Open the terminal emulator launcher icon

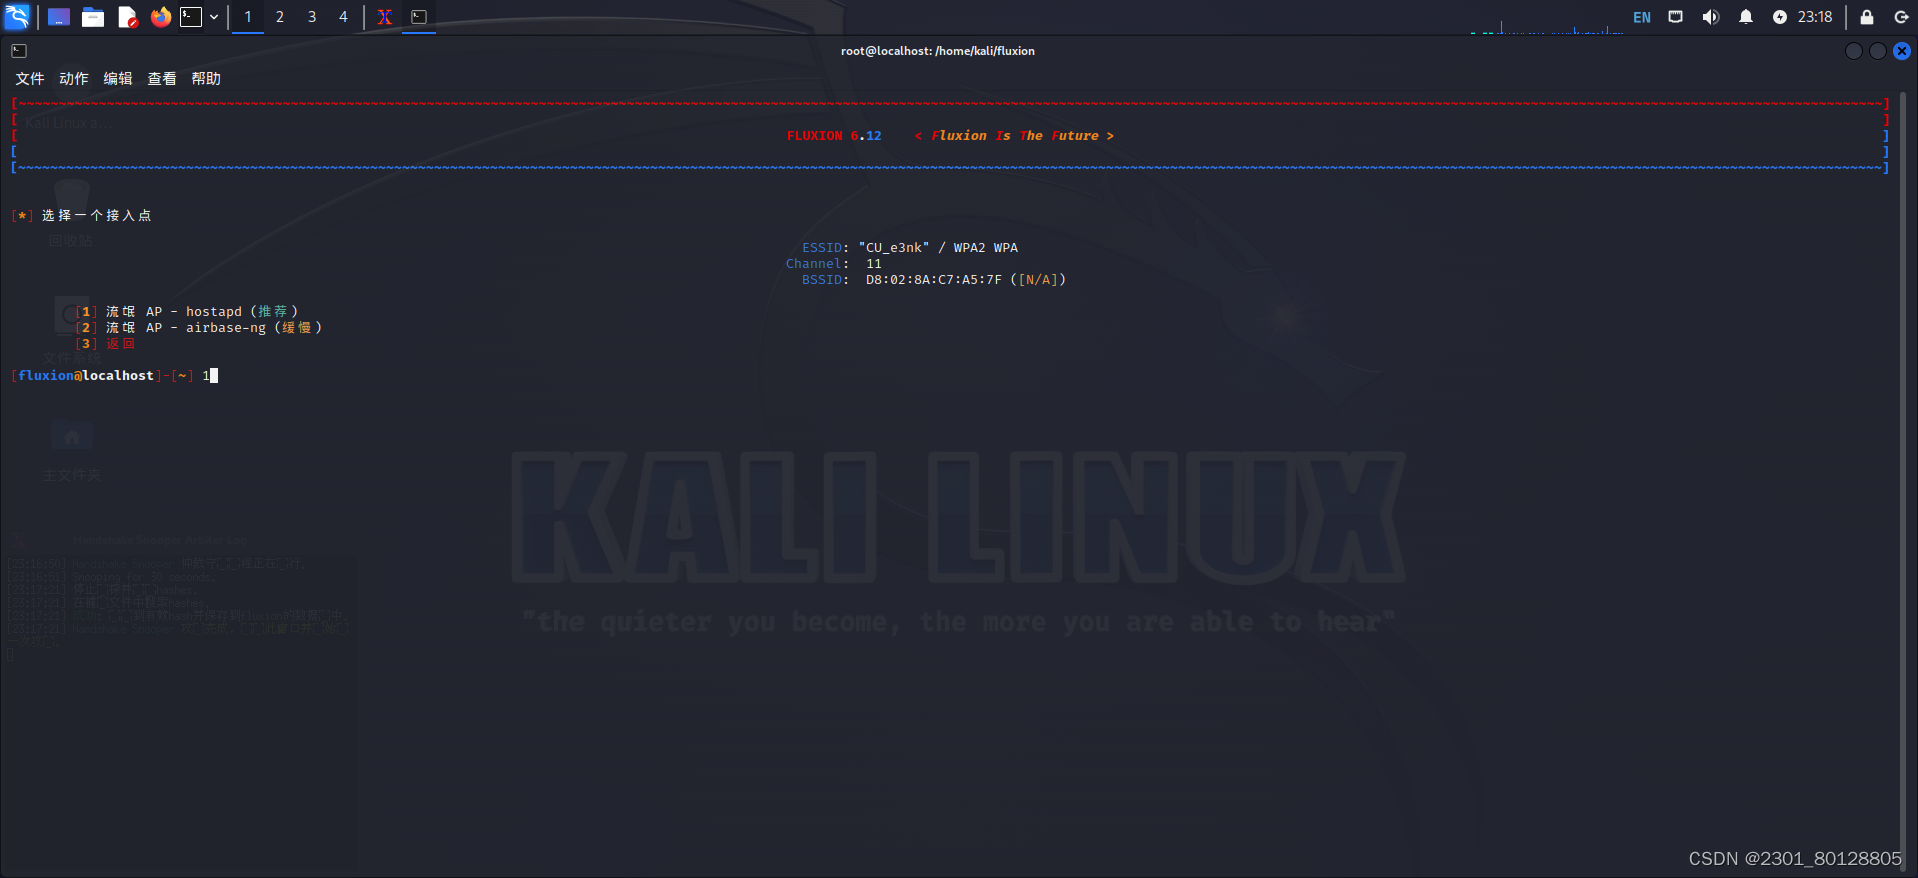coord(191,17)
